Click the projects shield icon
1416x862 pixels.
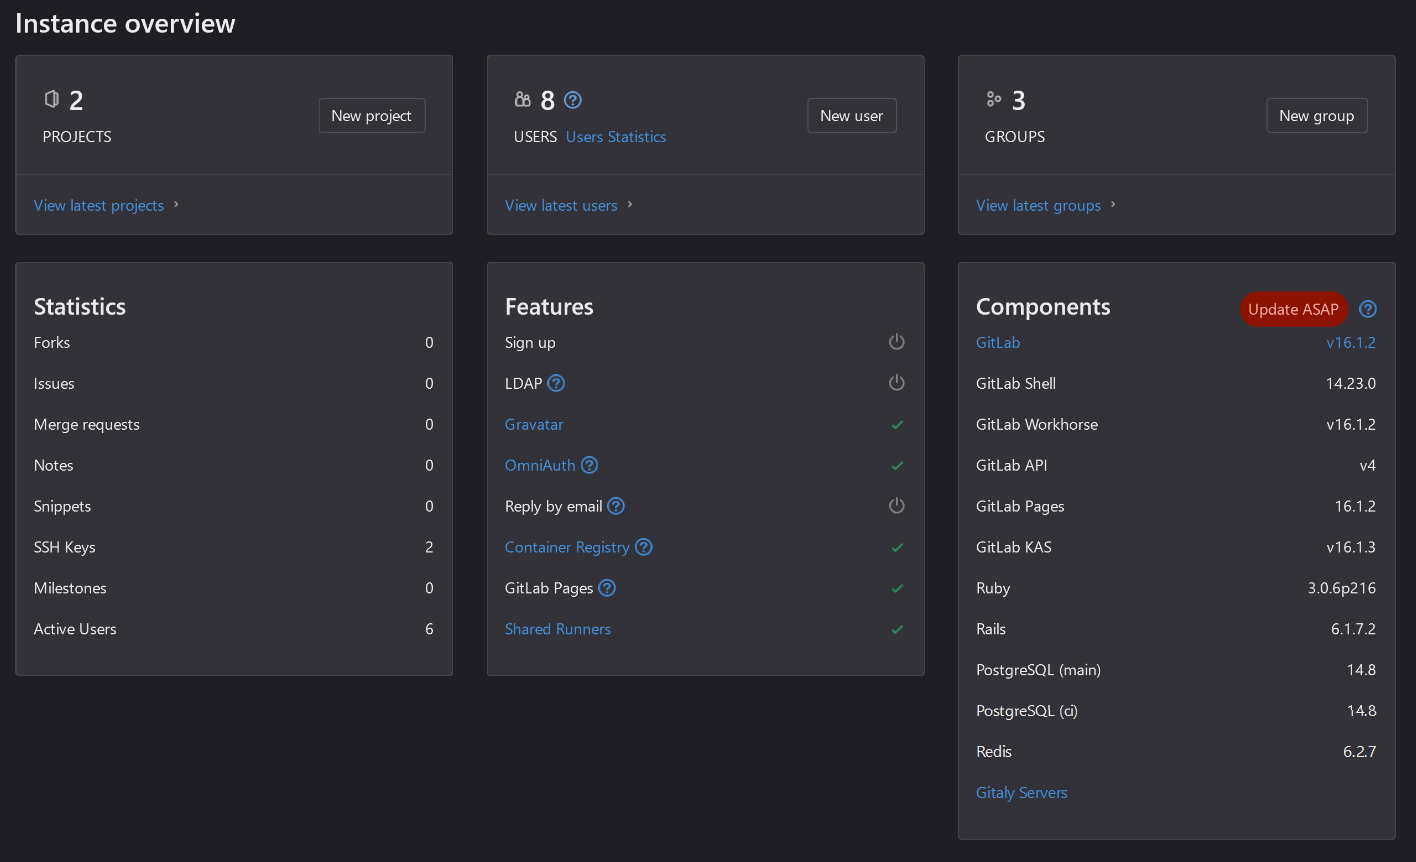point(51,99)
